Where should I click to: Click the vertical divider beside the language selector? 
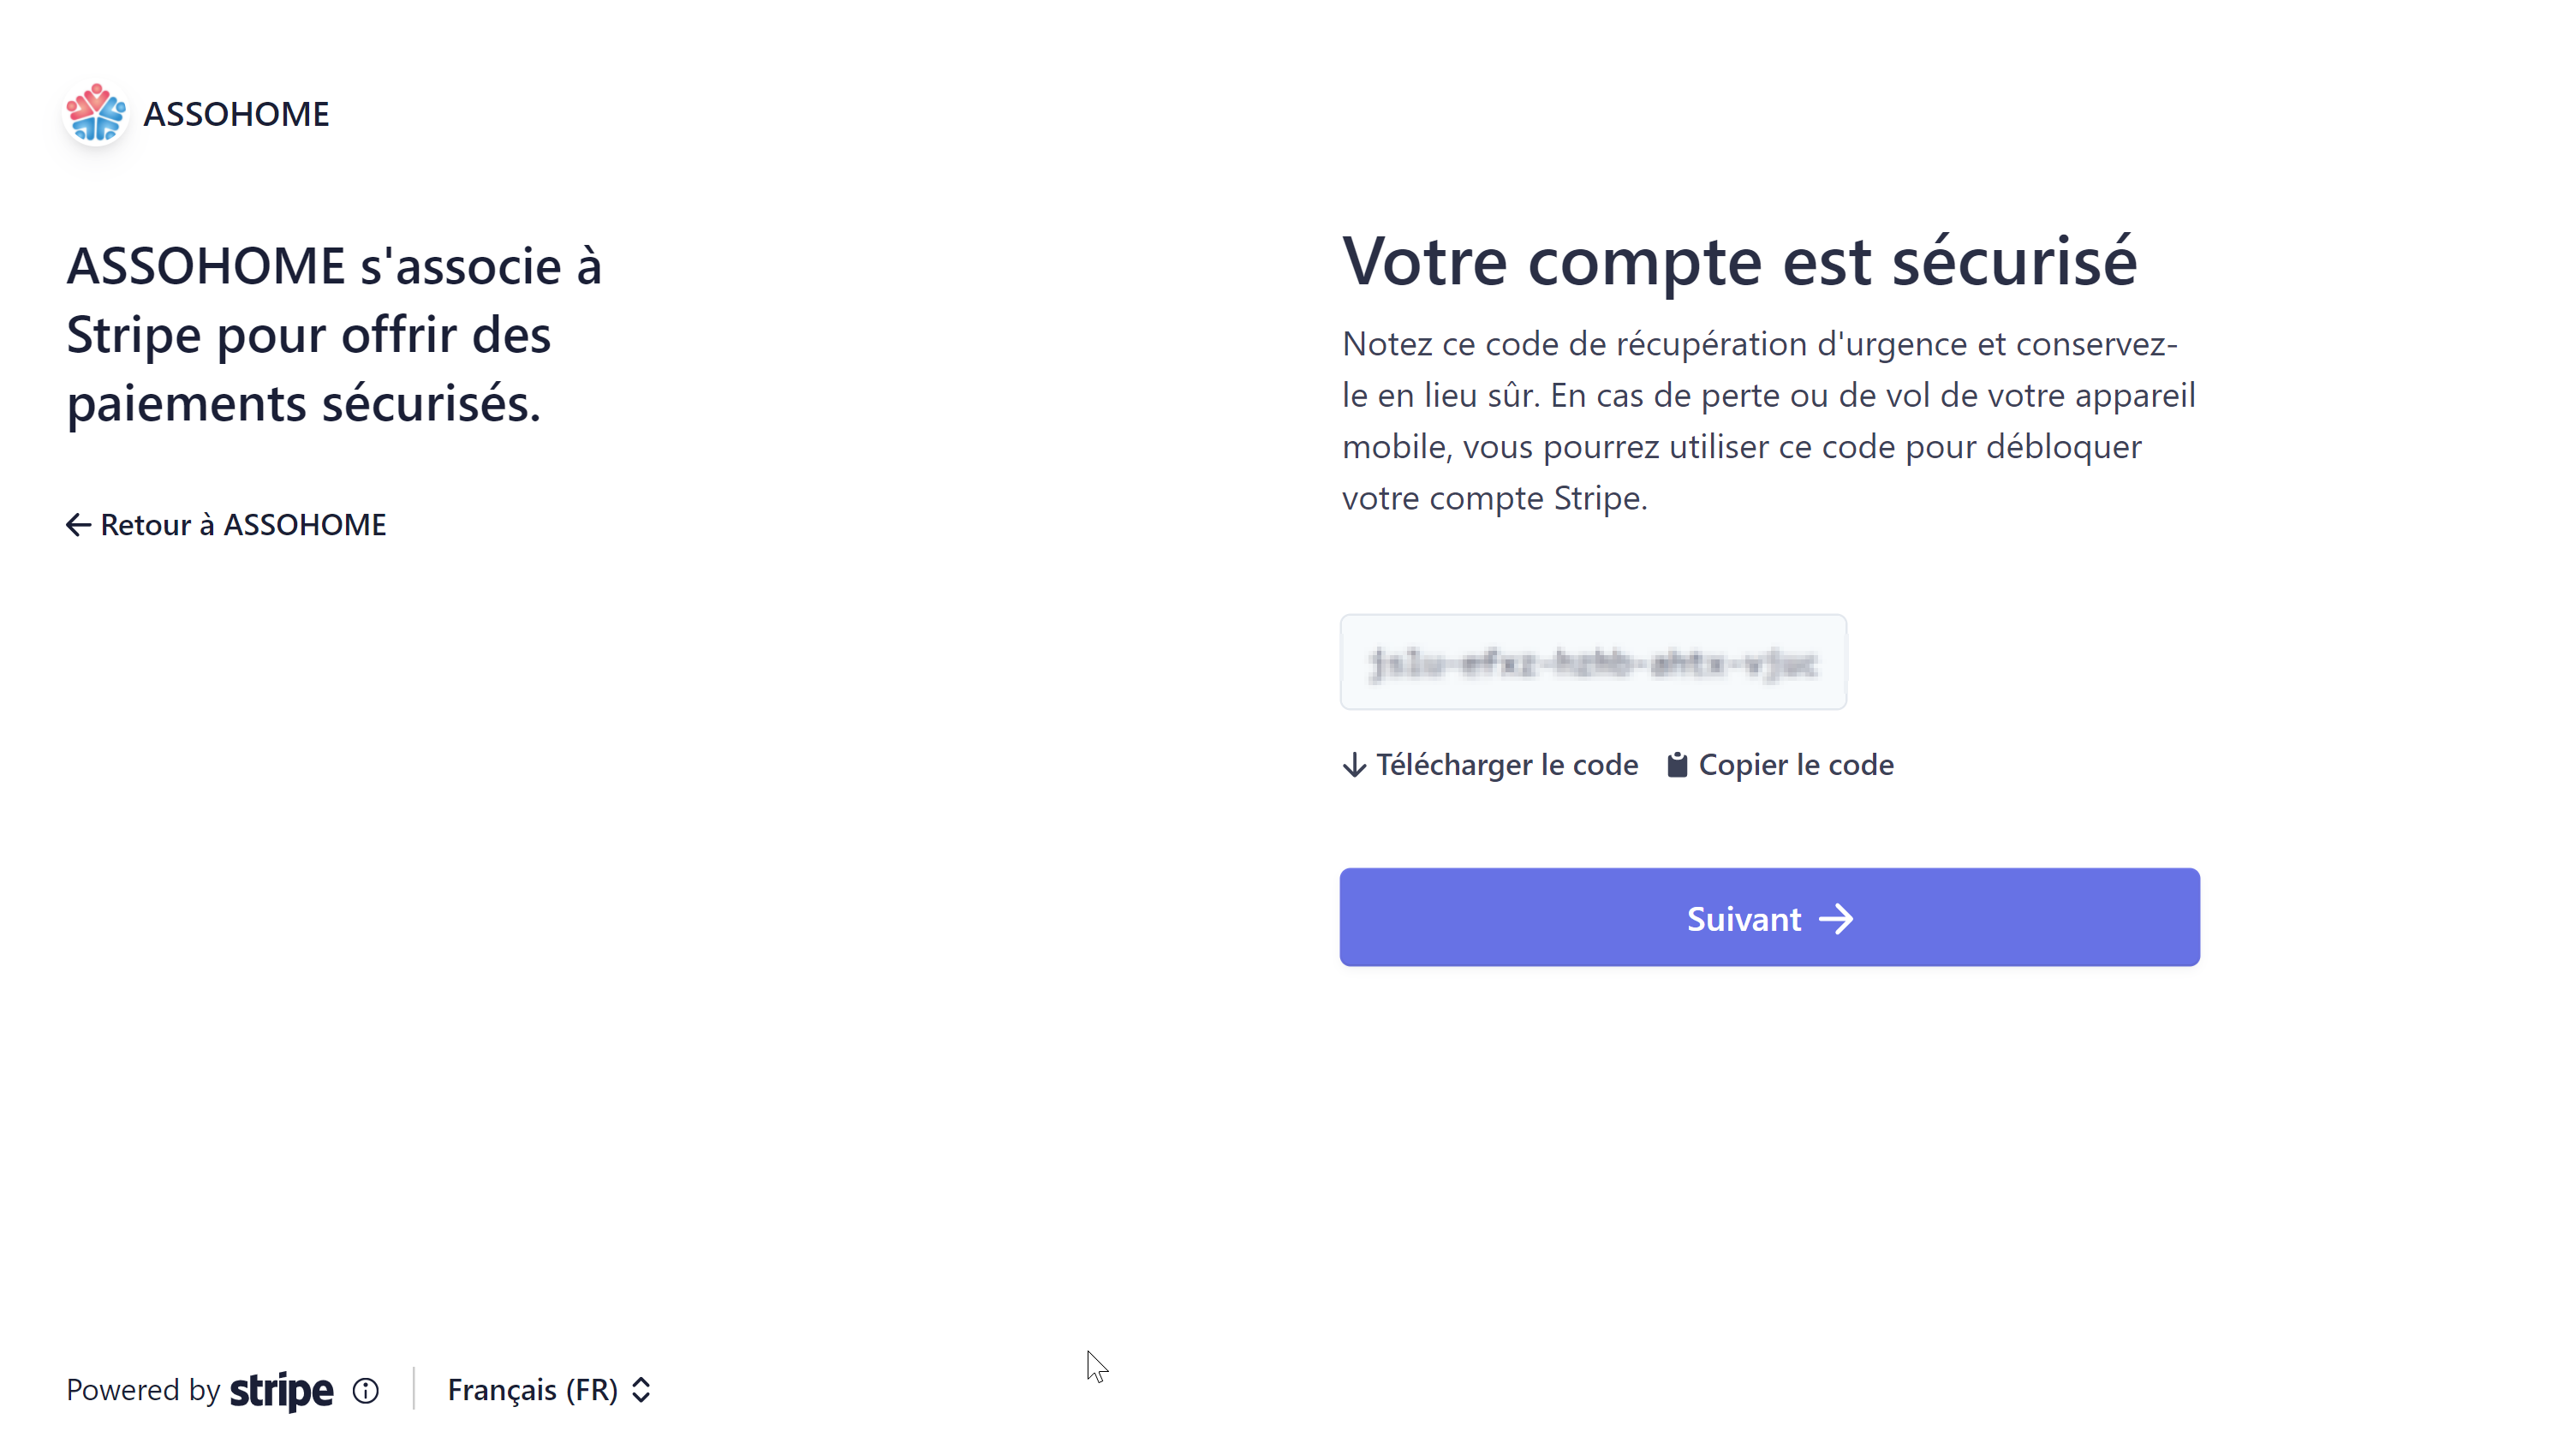pos(413,1389)
